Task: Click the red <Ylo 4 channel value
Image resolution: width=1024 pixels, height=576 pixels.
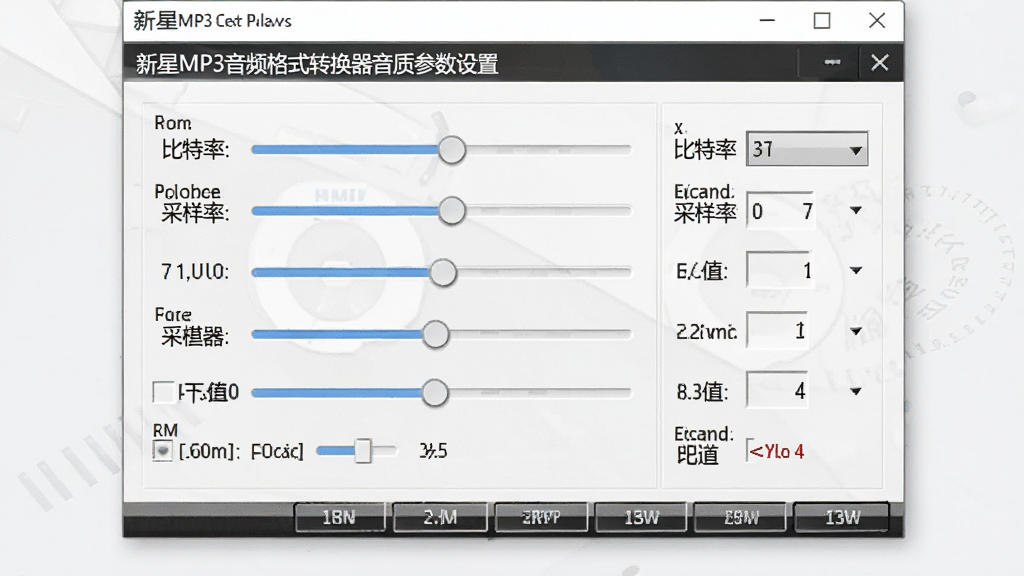Action: tap(776, 451)
